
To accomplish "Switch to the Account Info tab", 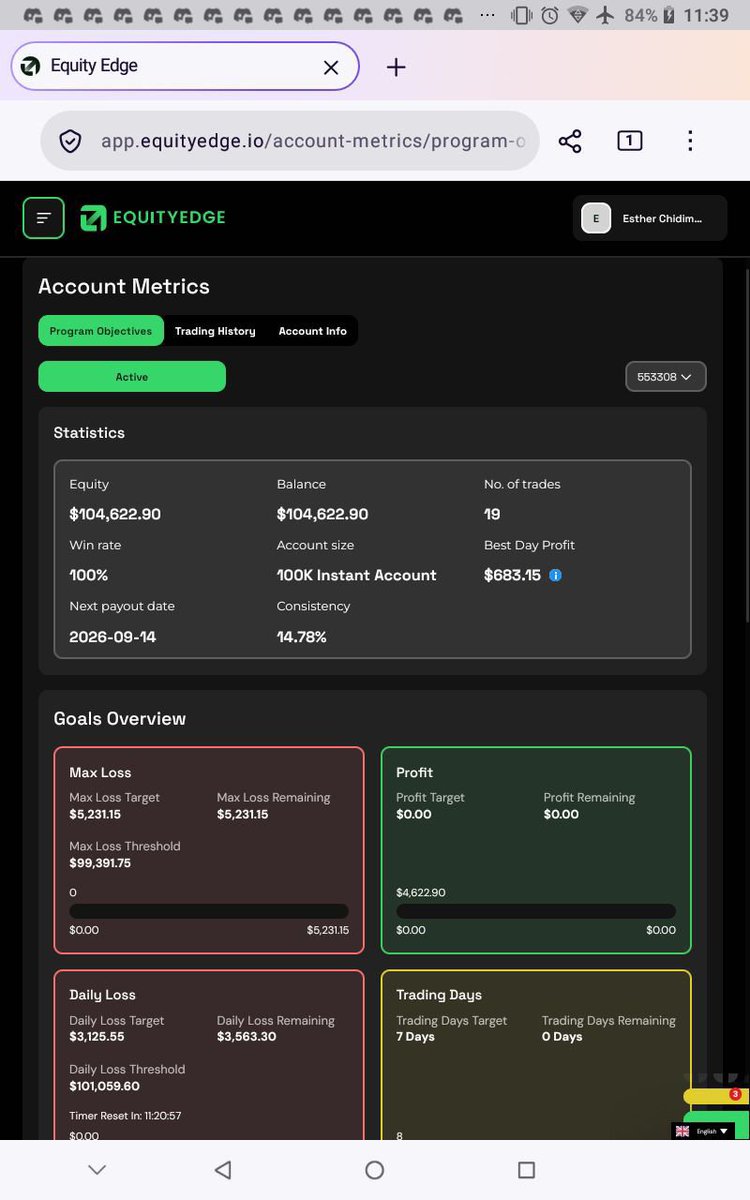I will point(312,331).
